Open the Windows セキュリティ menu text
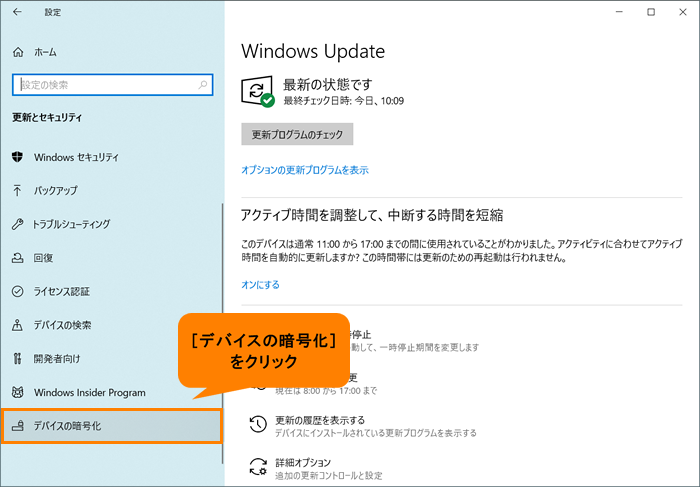This screenshot has height=487, width=700. click(76, 157)
